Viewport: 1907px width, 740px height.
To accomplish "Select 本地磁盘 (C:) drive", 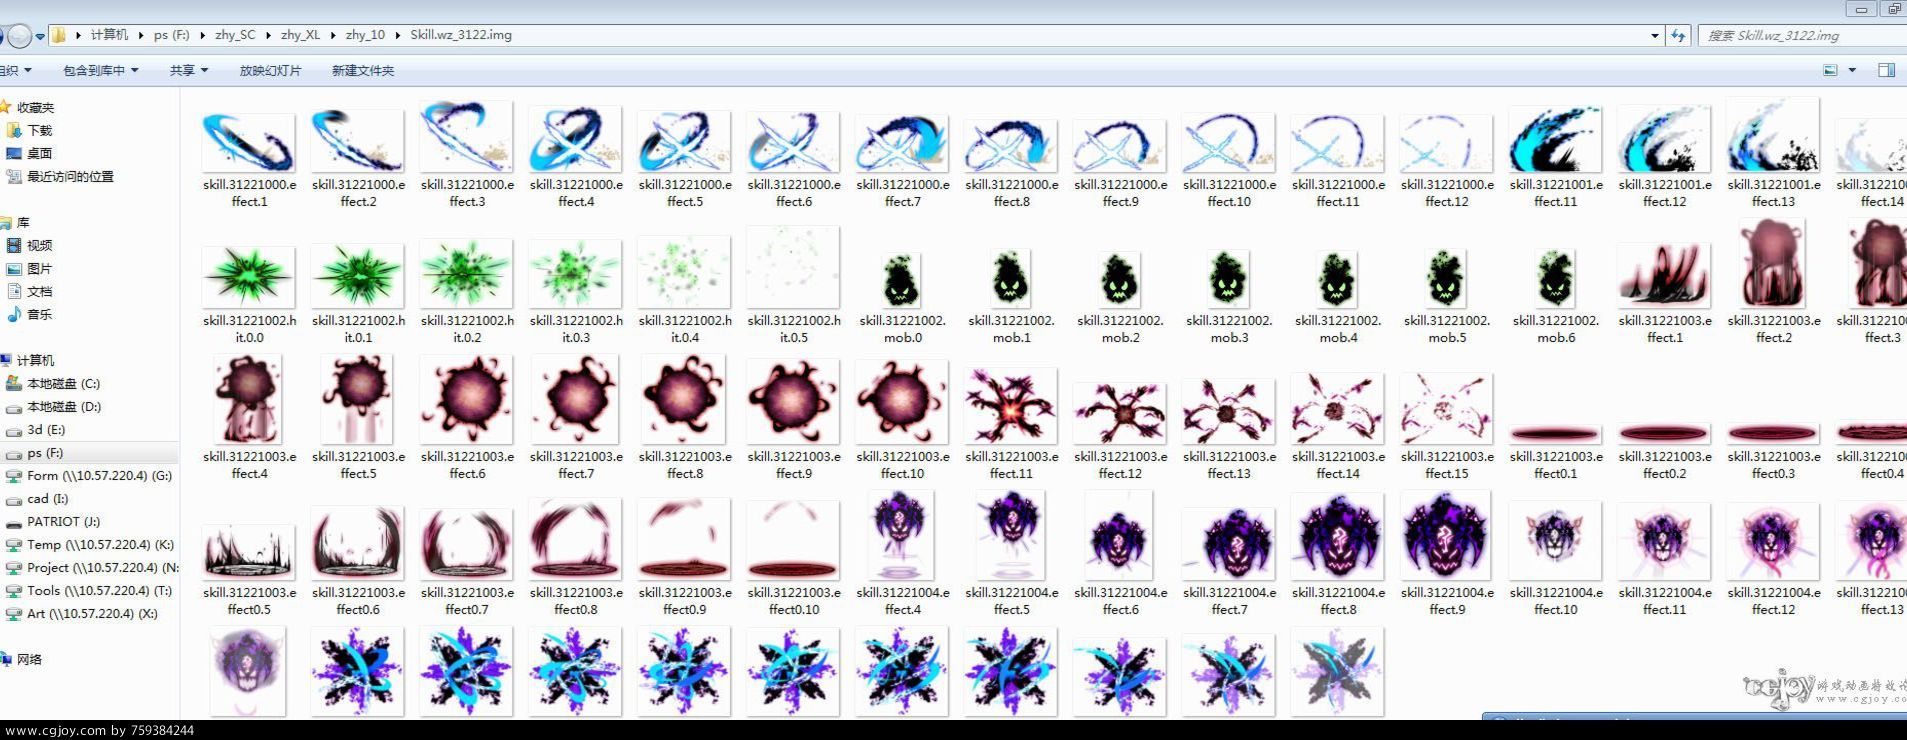I will [63, 383].
